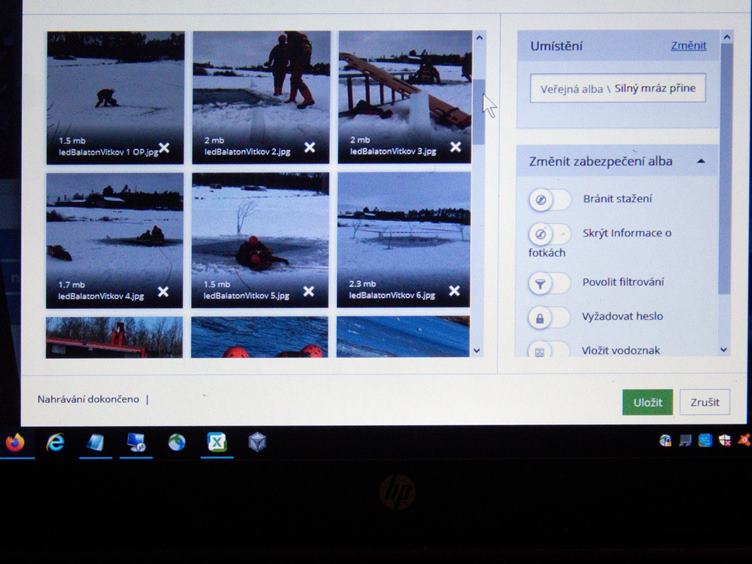Viewport: 752px width, 564px height.
Task: Open the blue notebook taskbar app
Action: pyautogui.click(x=95, y=442)
